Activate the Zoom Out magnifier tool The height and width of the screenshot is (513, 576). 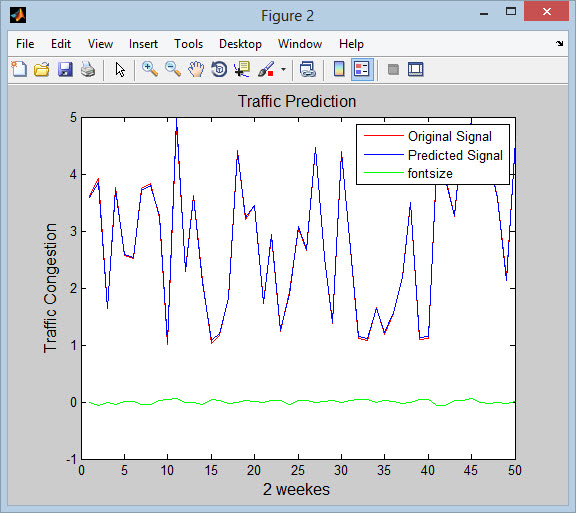click(173, 69)
